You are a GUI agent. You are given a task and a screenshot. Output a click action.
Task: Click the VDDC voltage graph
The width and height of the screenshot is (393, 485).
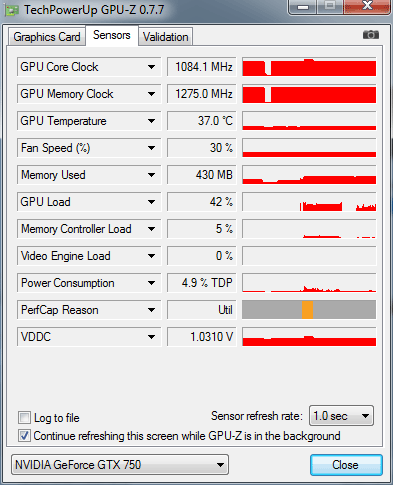point(309,337)
